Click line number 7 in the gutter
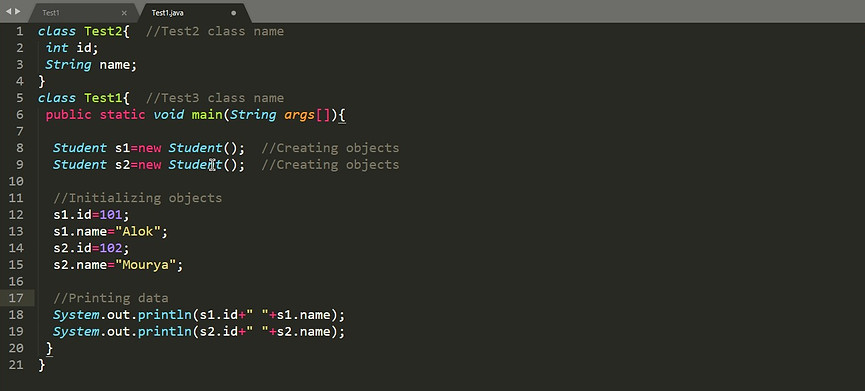The height and width of the screenshot is (391, 865). tap(20, 131)
